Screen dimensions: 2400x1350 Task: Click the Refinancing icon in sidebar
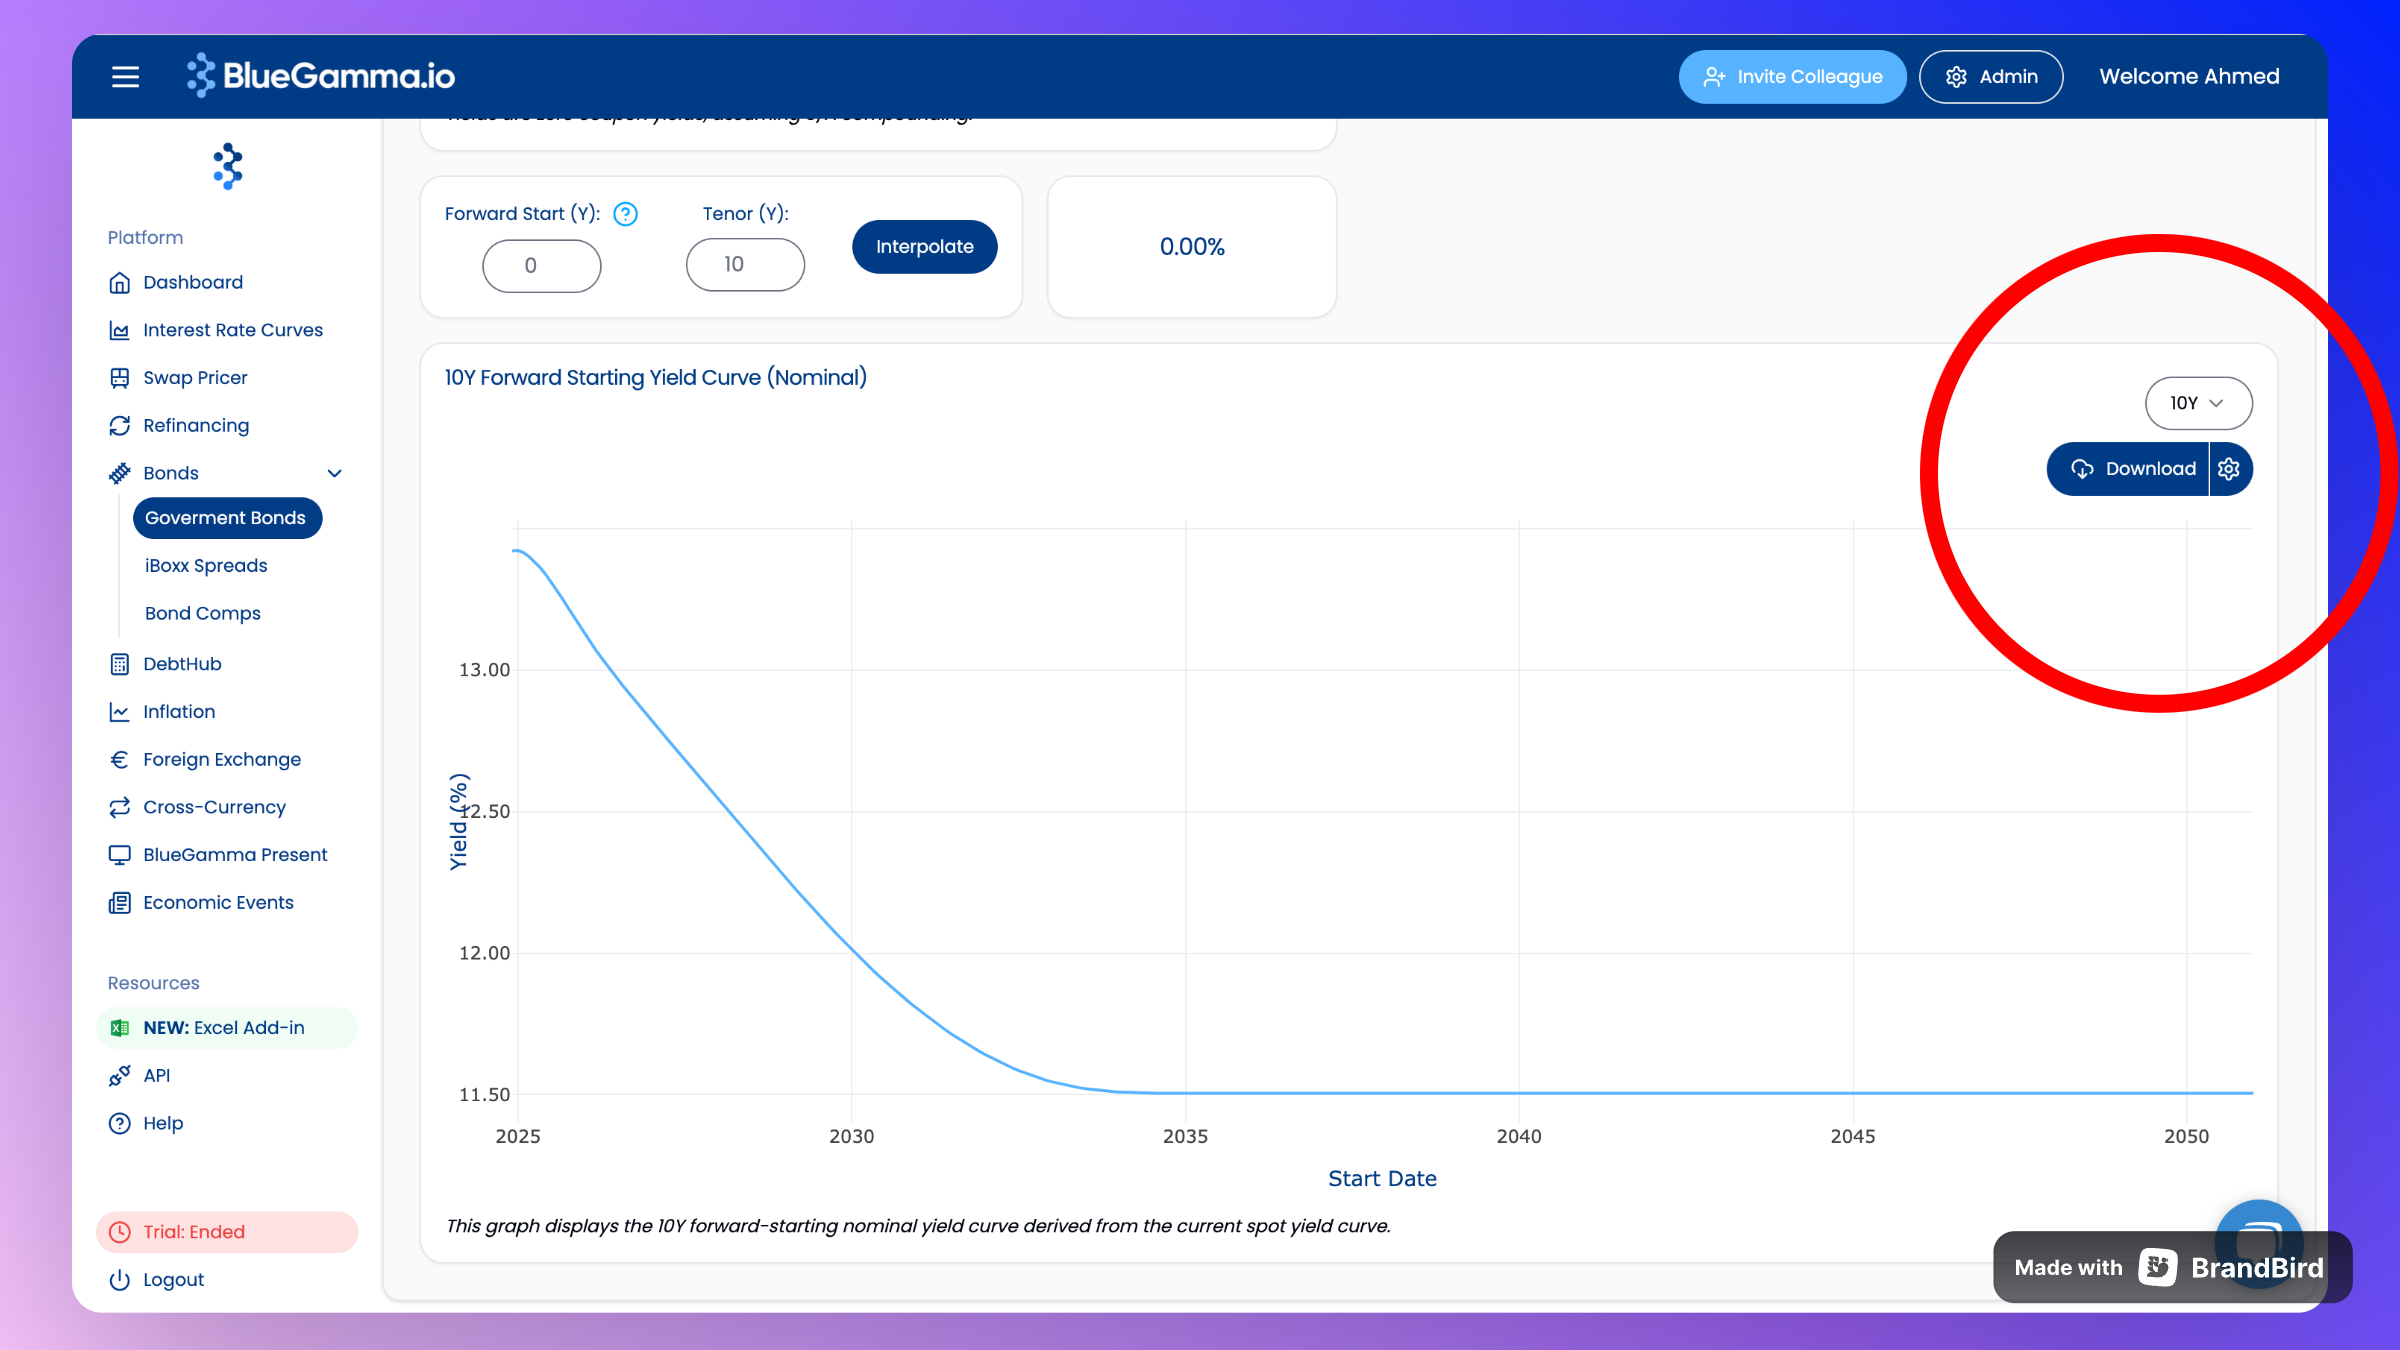[x=119, y=426]
